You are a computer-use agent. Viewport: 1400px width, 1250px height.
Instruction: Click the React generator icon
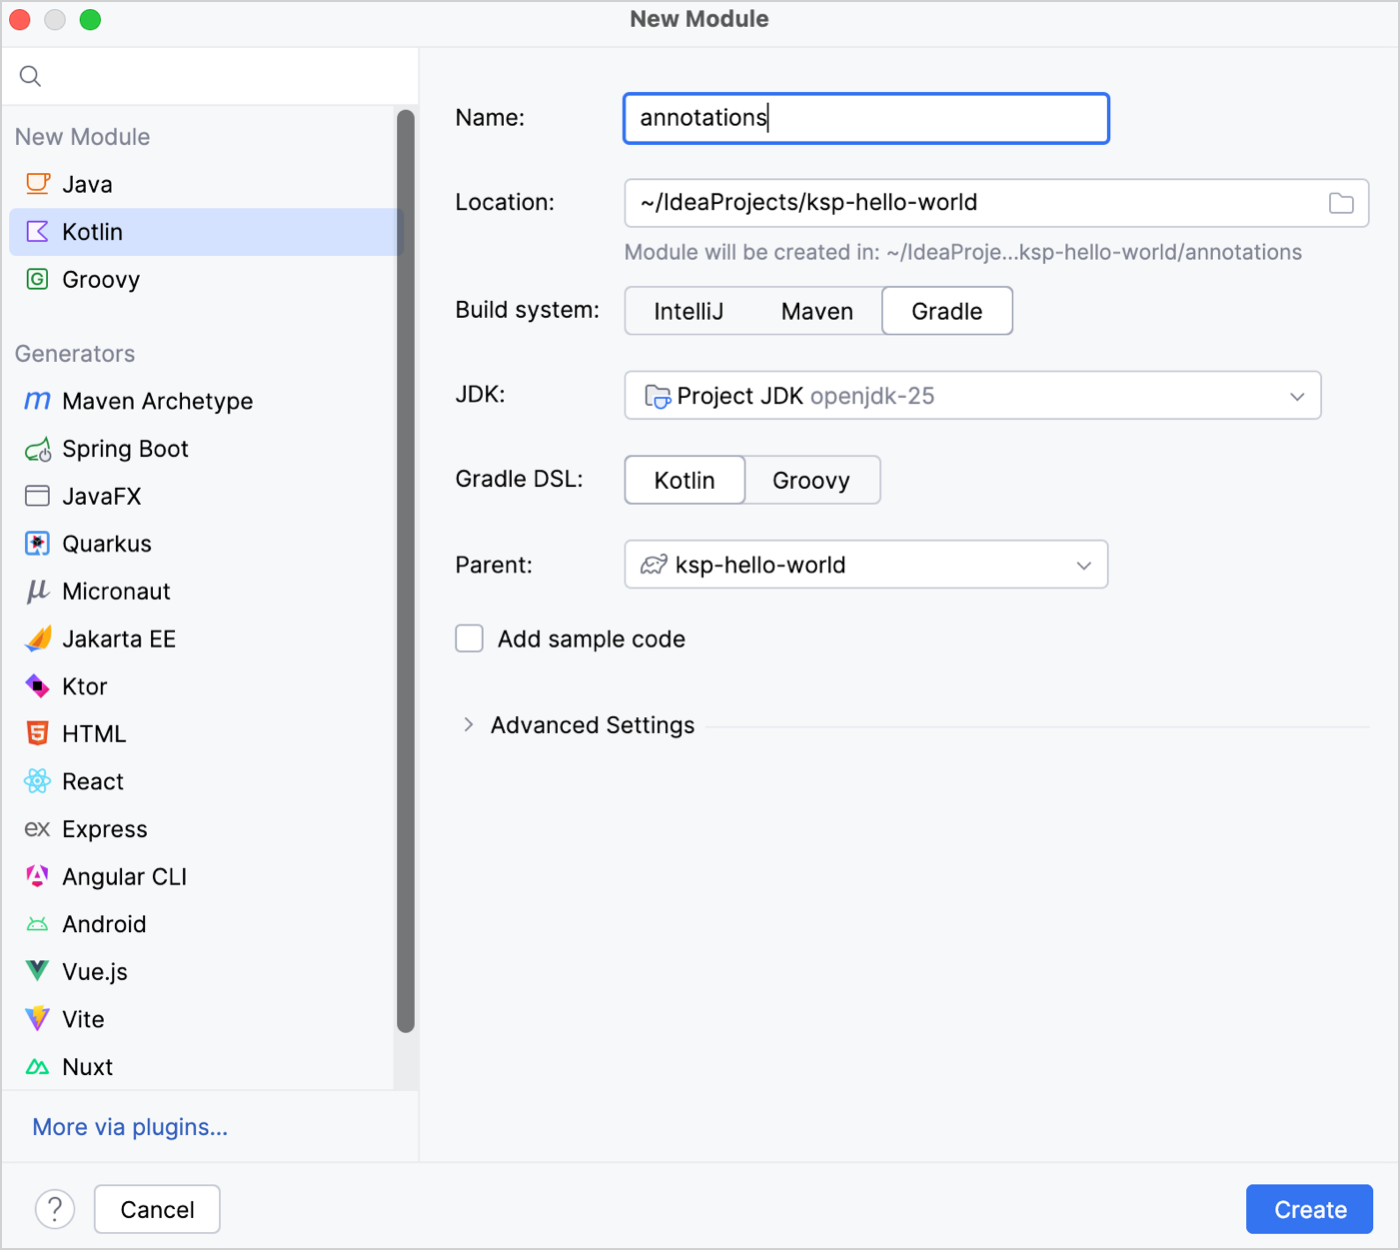point(36,781)
